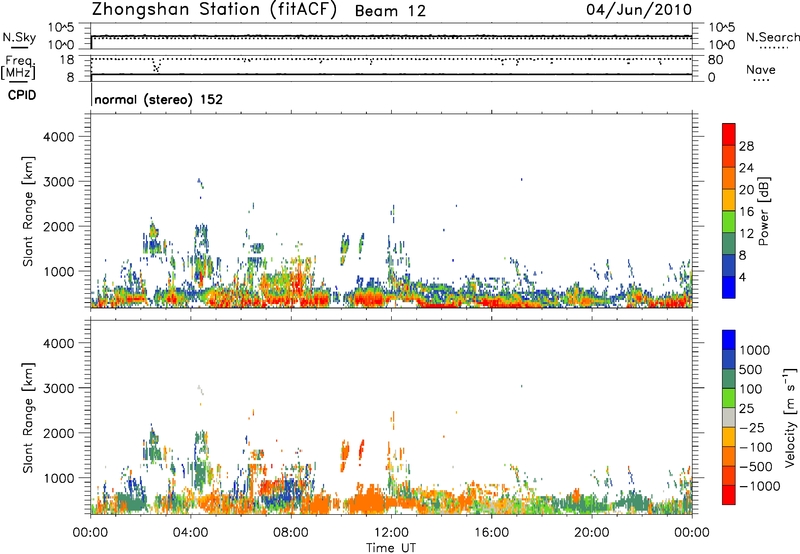This screenshot has width=800, height=554.
Task: Click the '28' Power colorbar value
Action: pos(746,146)
